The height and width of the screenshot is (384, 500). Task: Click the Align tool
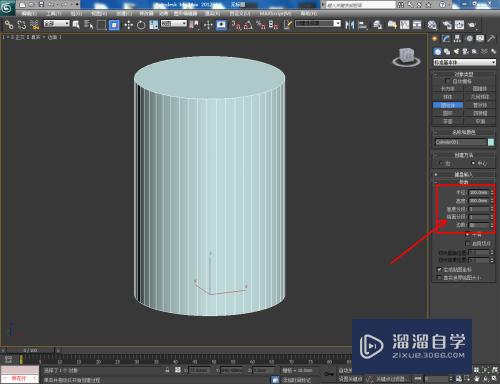tap(362, 25)
